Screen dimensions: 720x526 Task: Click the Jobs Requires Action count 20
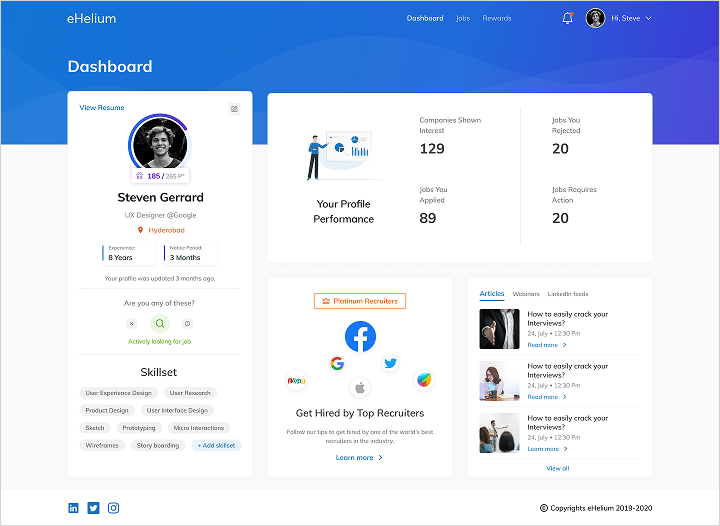point(560,218)
